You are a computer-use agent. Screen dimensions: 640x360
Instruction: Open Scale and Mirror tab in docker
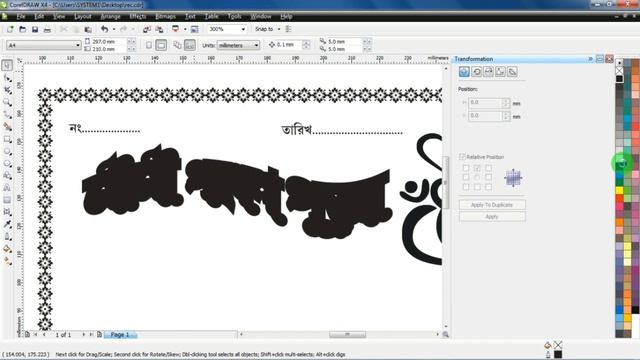[x=488, y=72]
